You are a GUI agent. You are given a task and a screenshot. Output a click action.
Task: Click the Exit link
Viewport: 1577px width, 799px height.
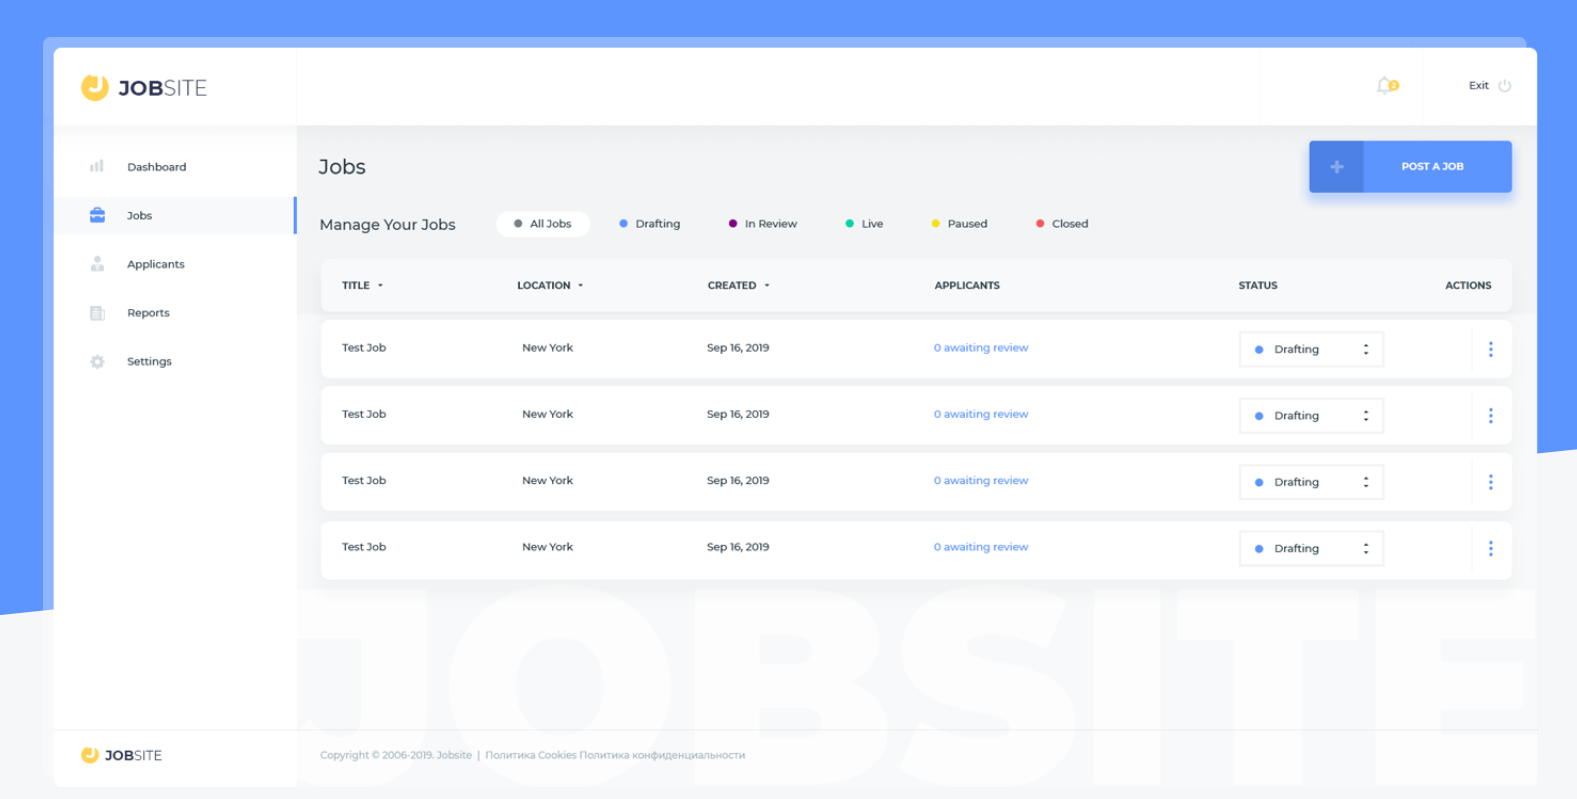coord(1478,86)
